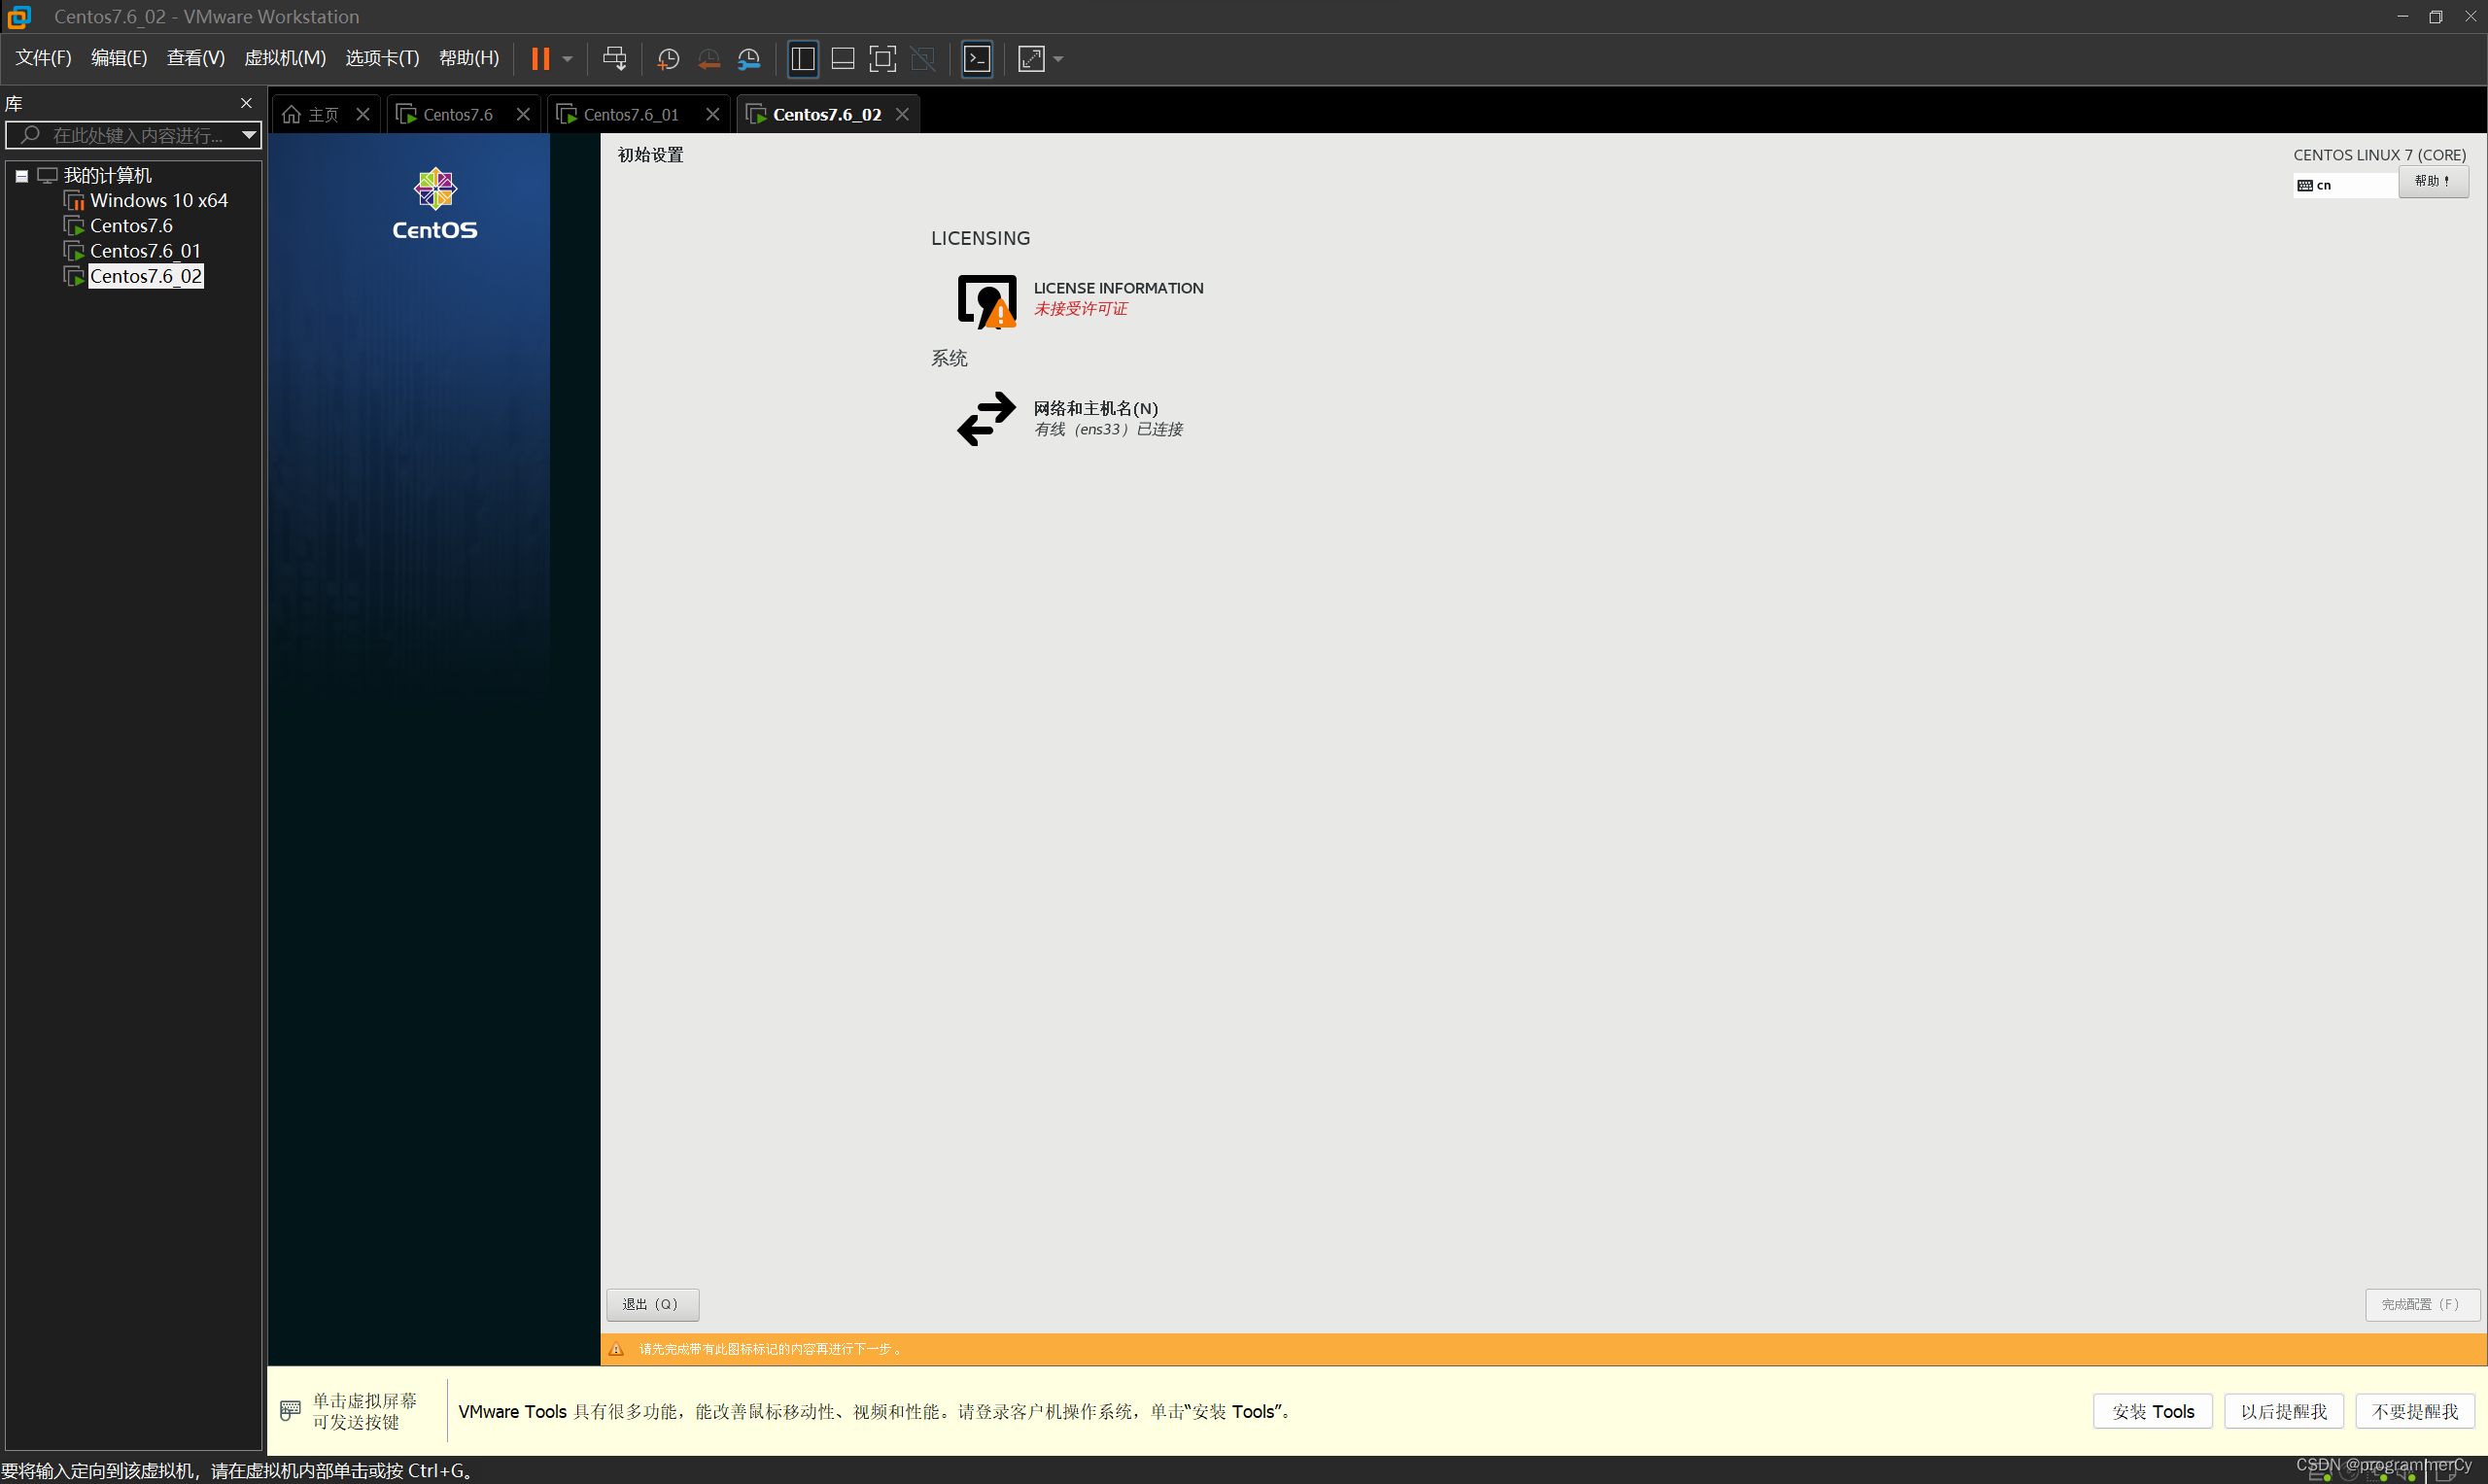Click the stretch guest display icon
This screenshot has width=2488, height=1484.
(1031, 59)
